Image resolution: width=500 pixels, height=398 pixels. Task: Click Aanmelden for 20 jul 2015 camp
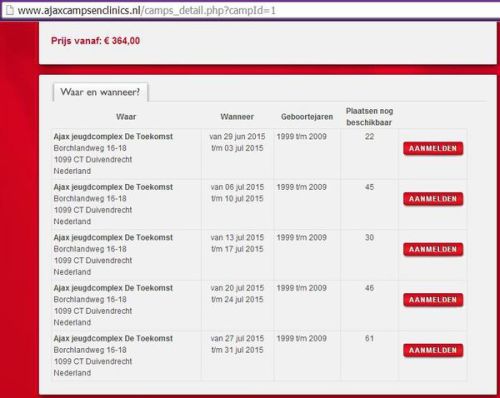433,300
